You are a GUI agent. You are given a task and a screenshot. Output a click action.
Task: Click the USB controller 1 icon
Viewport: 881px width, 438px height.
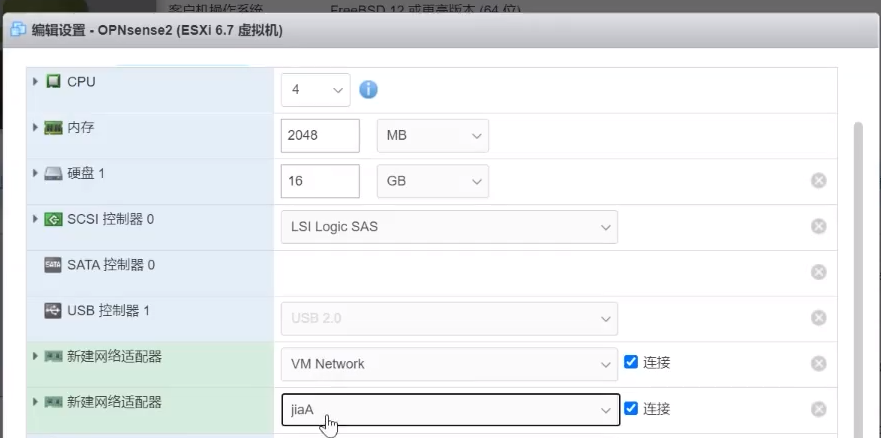53,311
